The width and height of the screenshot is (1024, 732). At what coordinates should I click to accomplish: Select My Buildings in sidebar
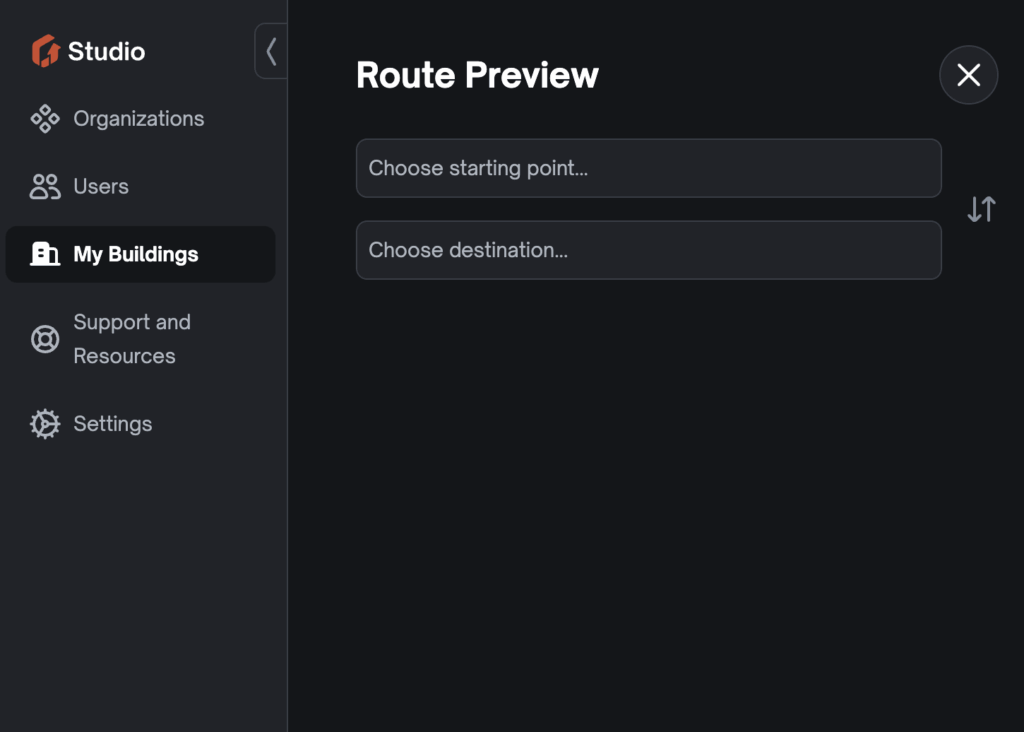coord(140,254)
